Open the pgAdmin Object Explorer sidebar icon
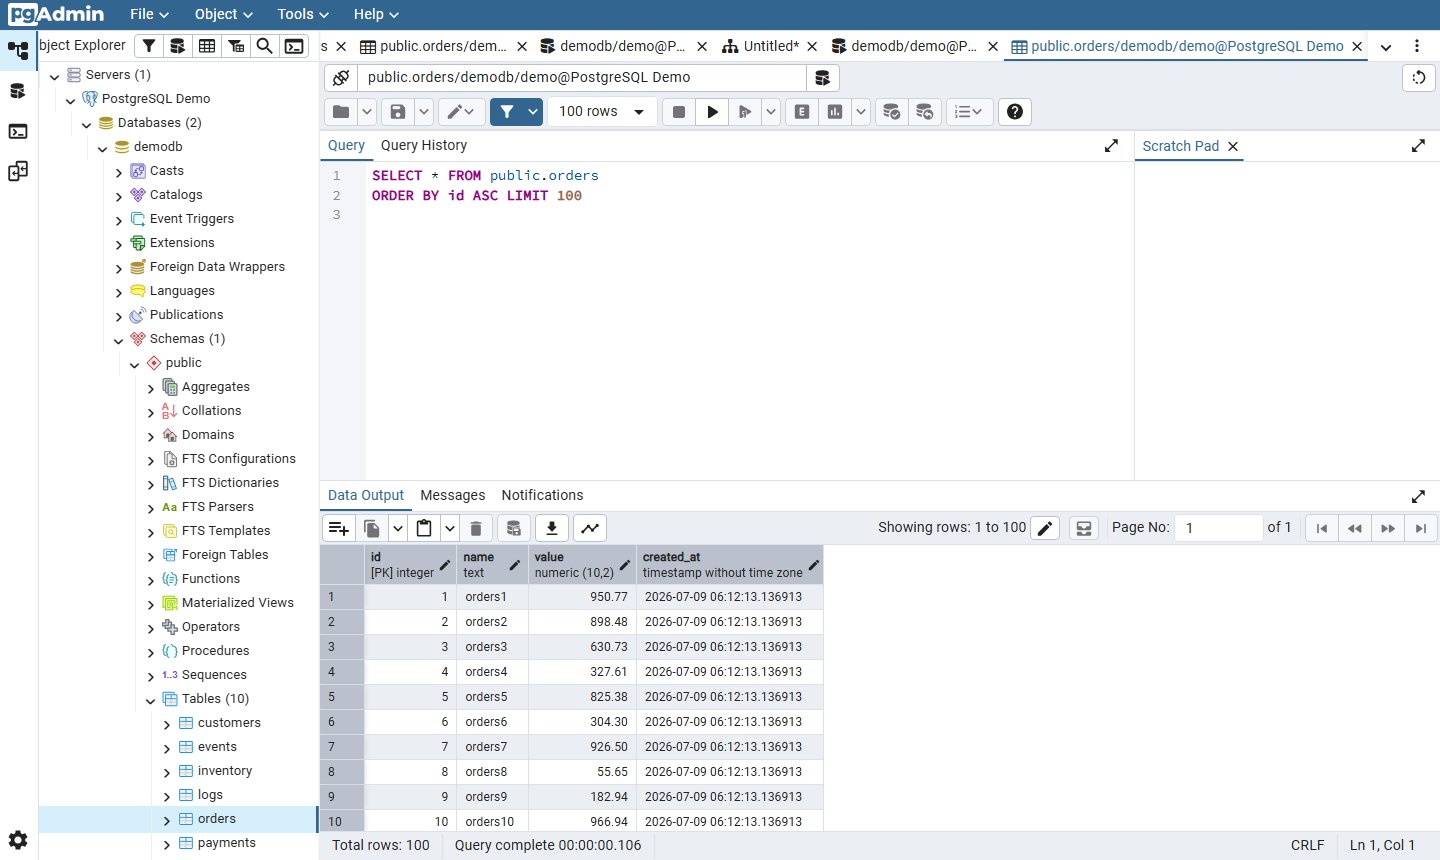 point(18,50)
